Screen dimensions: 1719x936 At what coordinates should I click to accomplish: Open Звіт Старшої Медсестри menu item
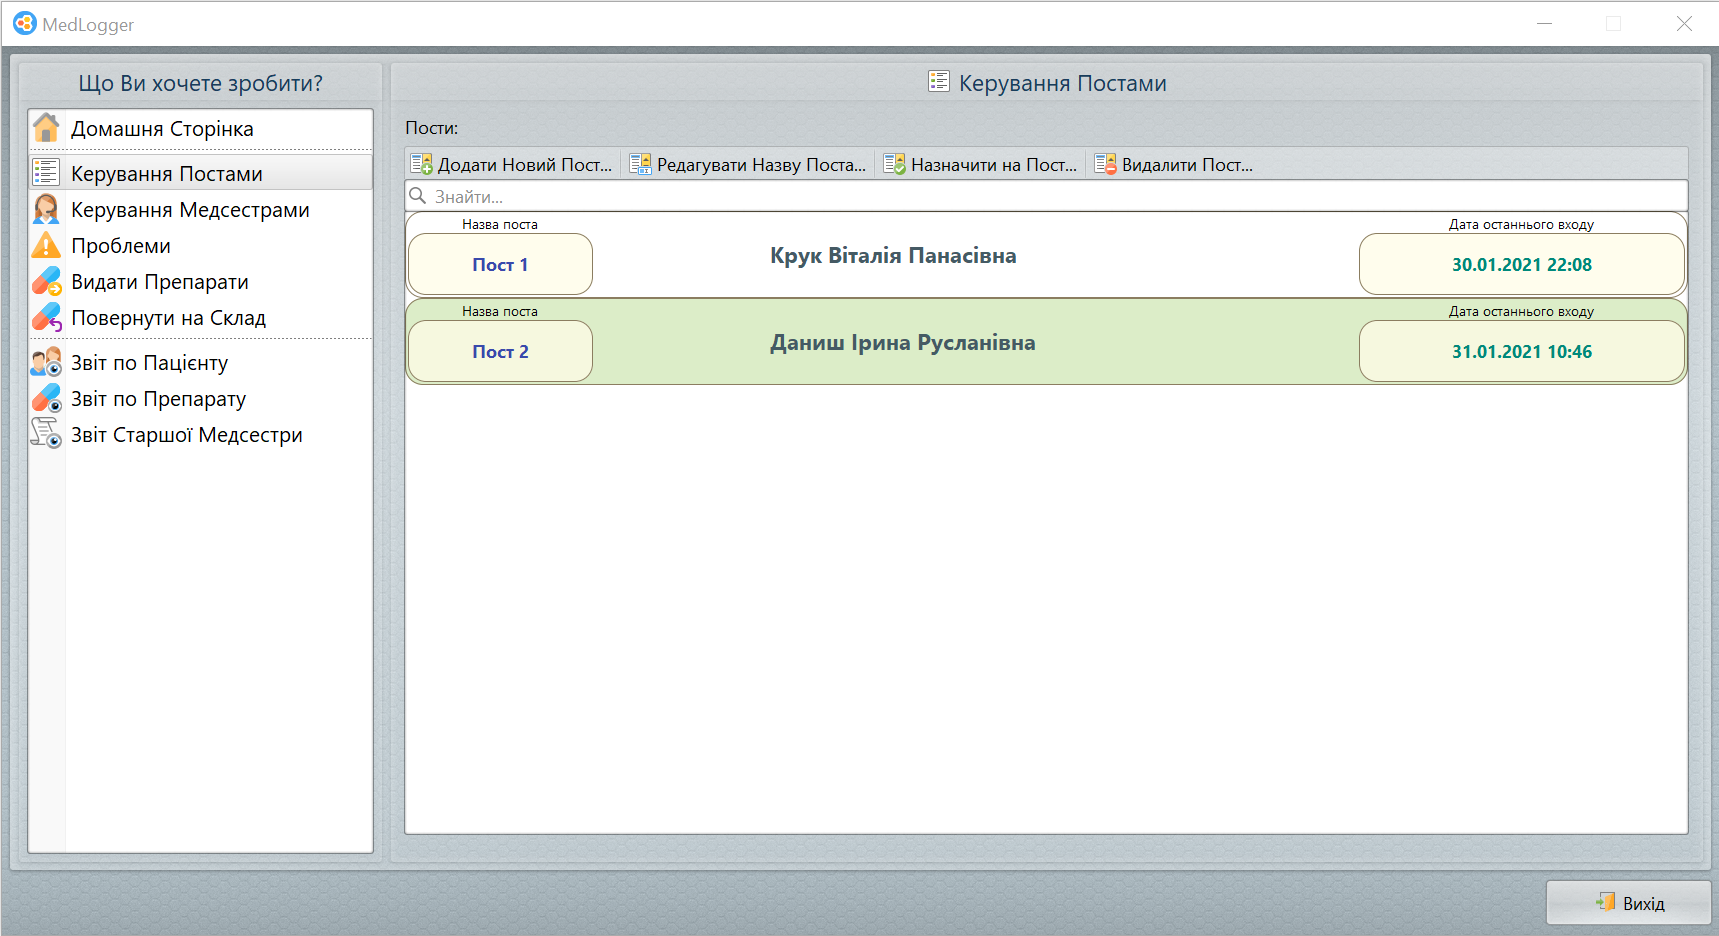186,435
